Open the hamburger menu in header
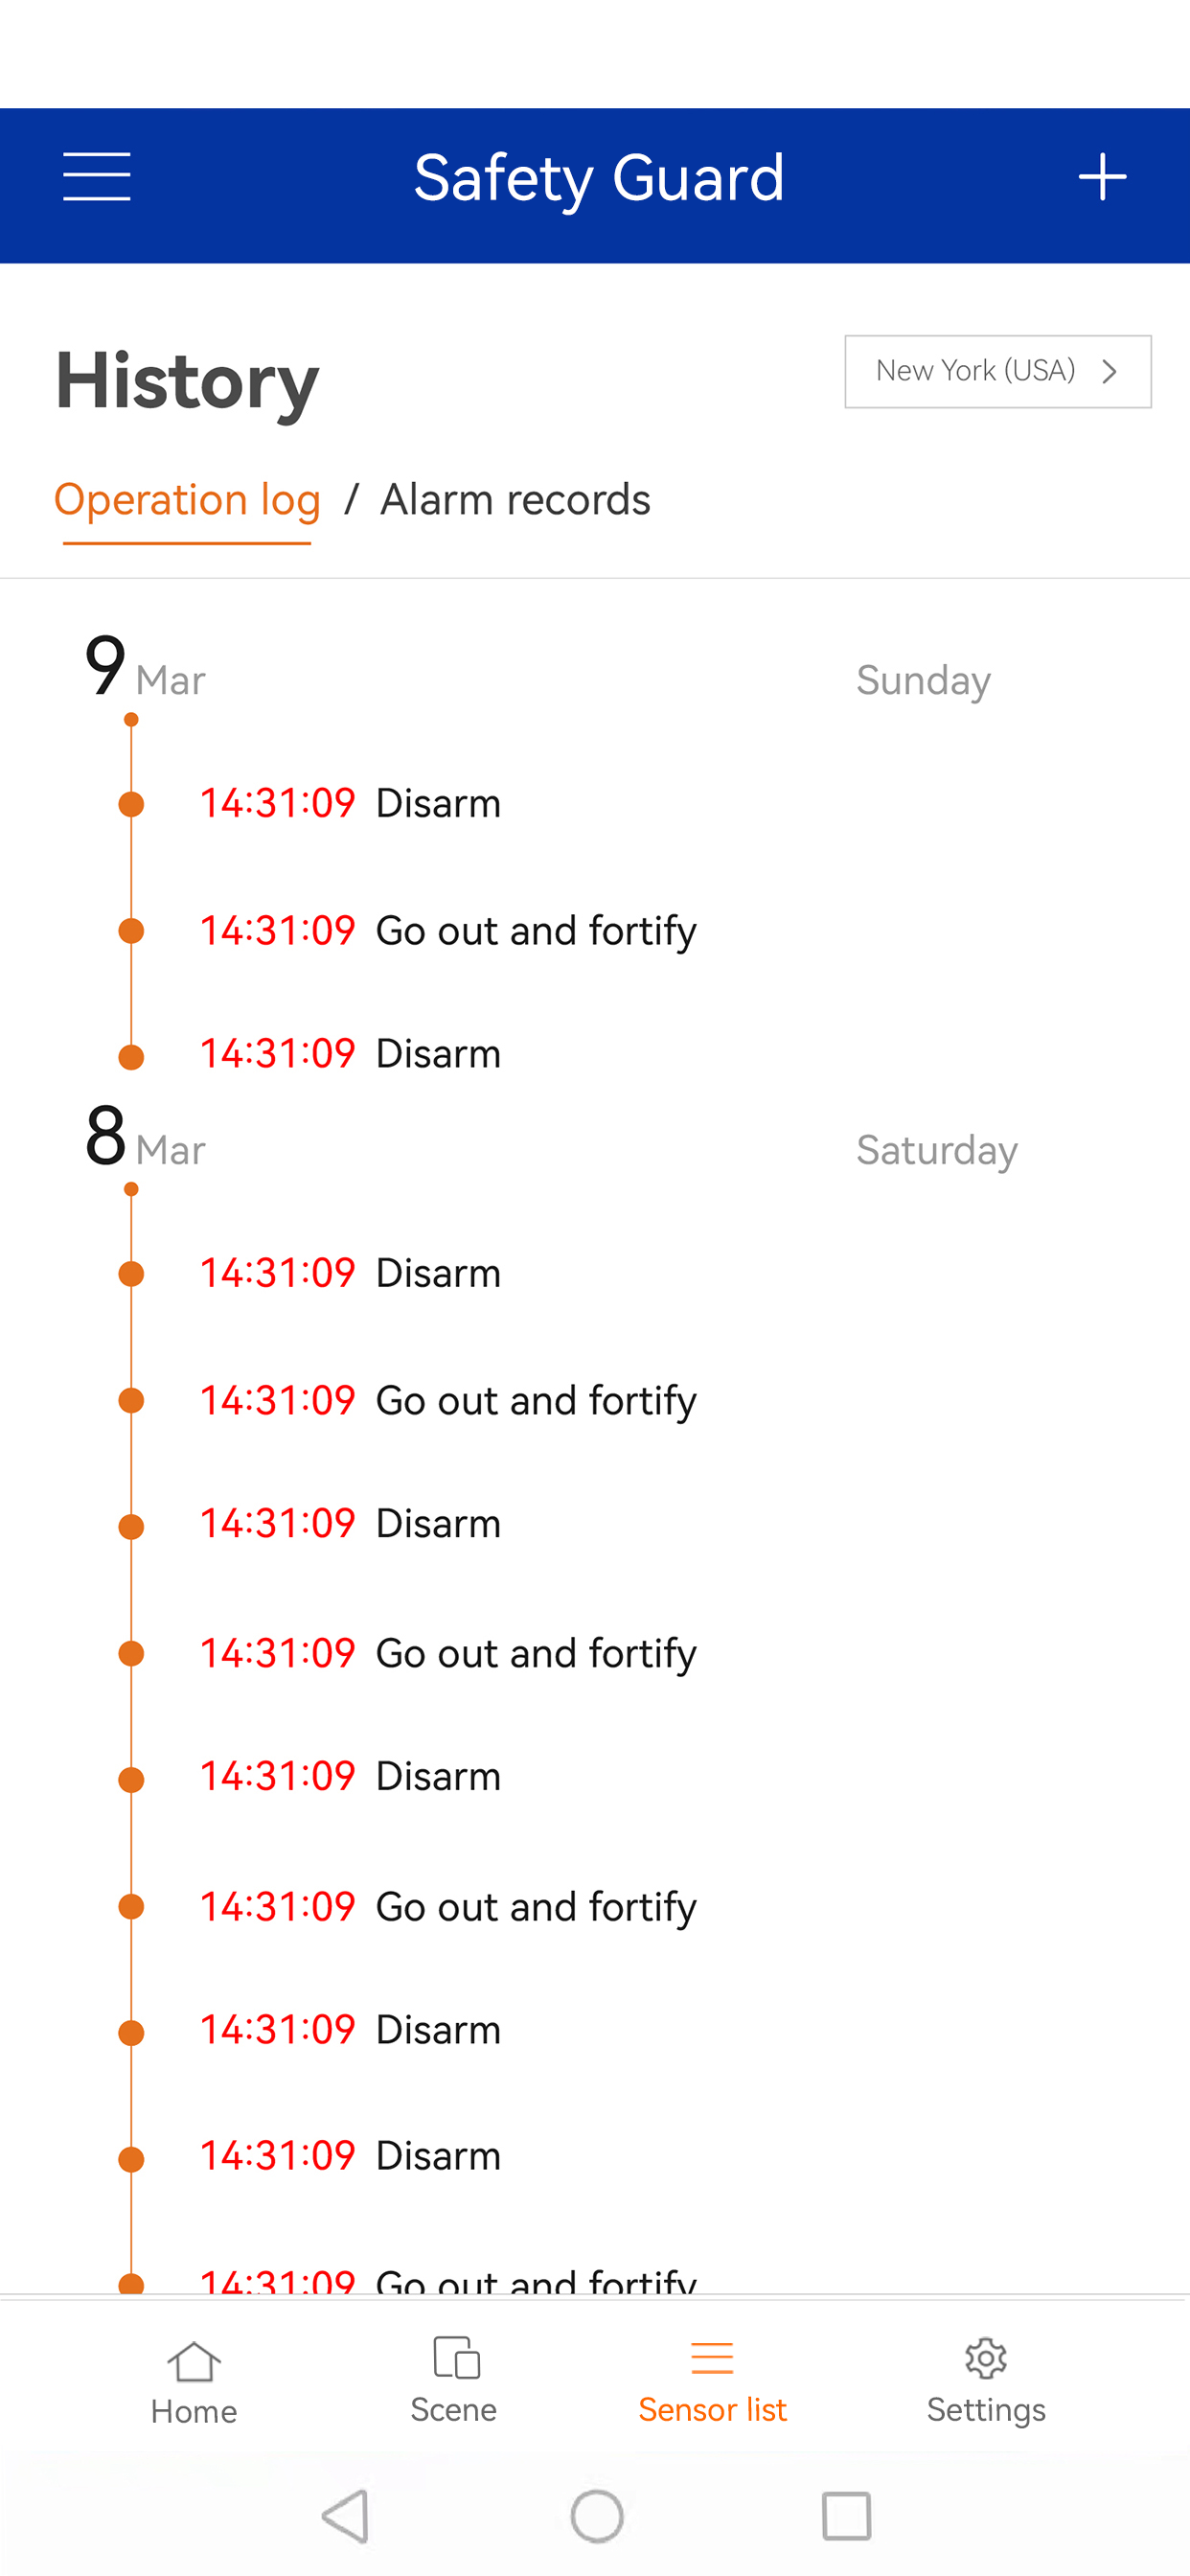Screen dimensions: 1190x2576 tap(96, 177)
